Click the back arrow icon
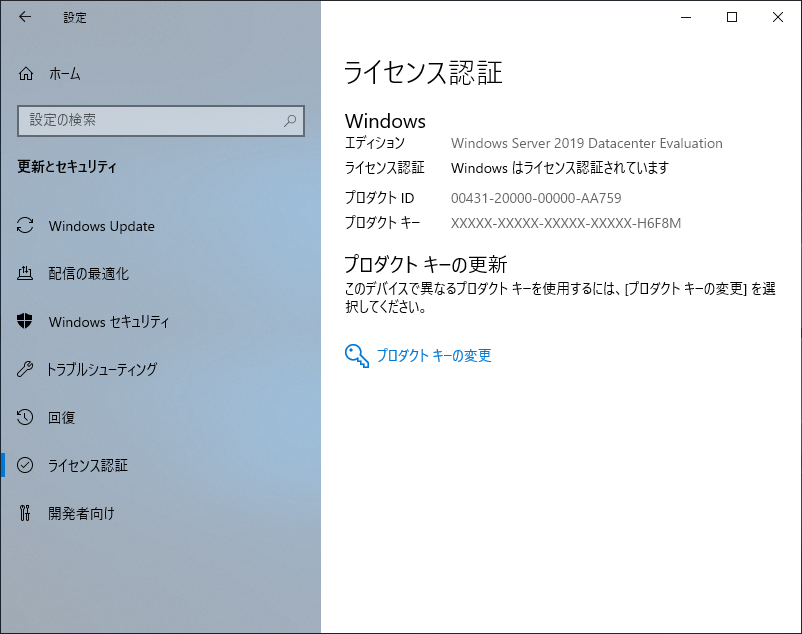This screenshot has width=802, height=634. [x=25, y=17]
